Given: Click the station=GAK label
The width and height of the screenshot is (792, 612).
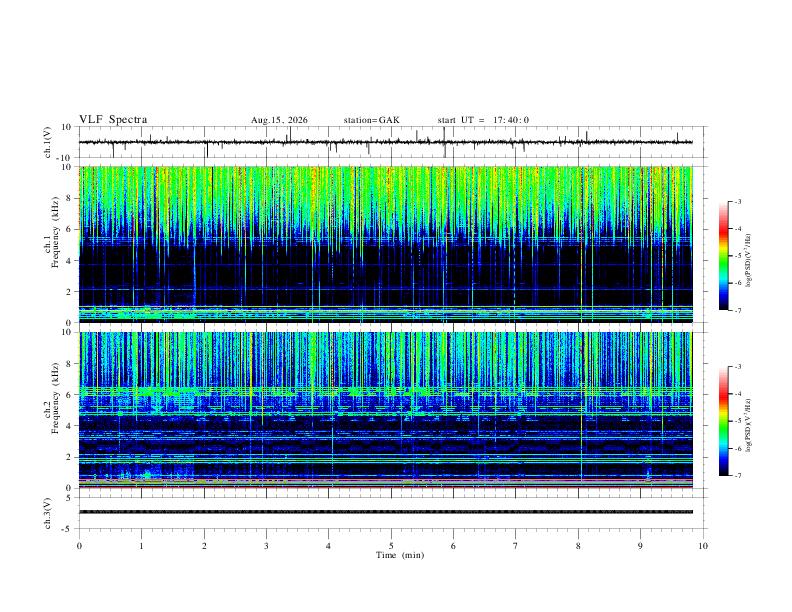Looking at the screenshot, I should (x=371, y=120).
